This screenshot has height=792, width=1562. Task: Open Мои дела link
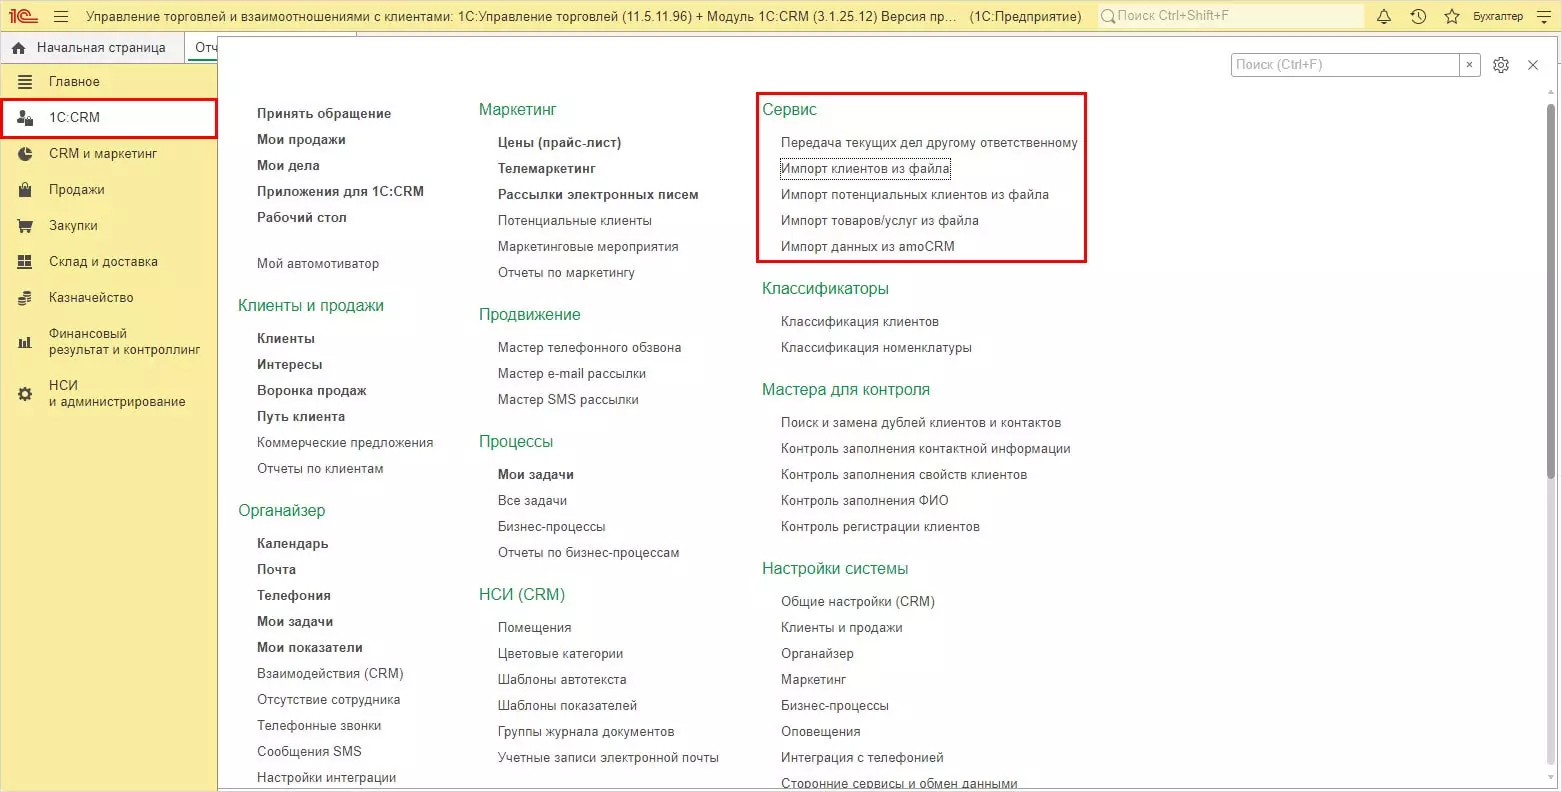pos(288,166)
